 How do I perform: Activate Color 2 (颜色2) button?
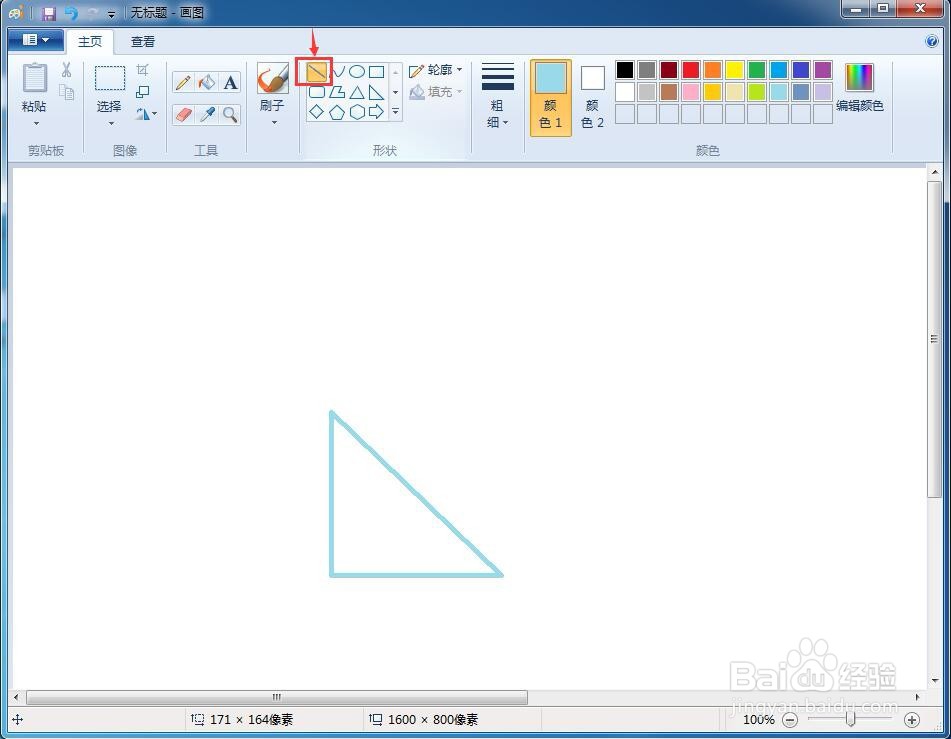[x=593, y=97]
